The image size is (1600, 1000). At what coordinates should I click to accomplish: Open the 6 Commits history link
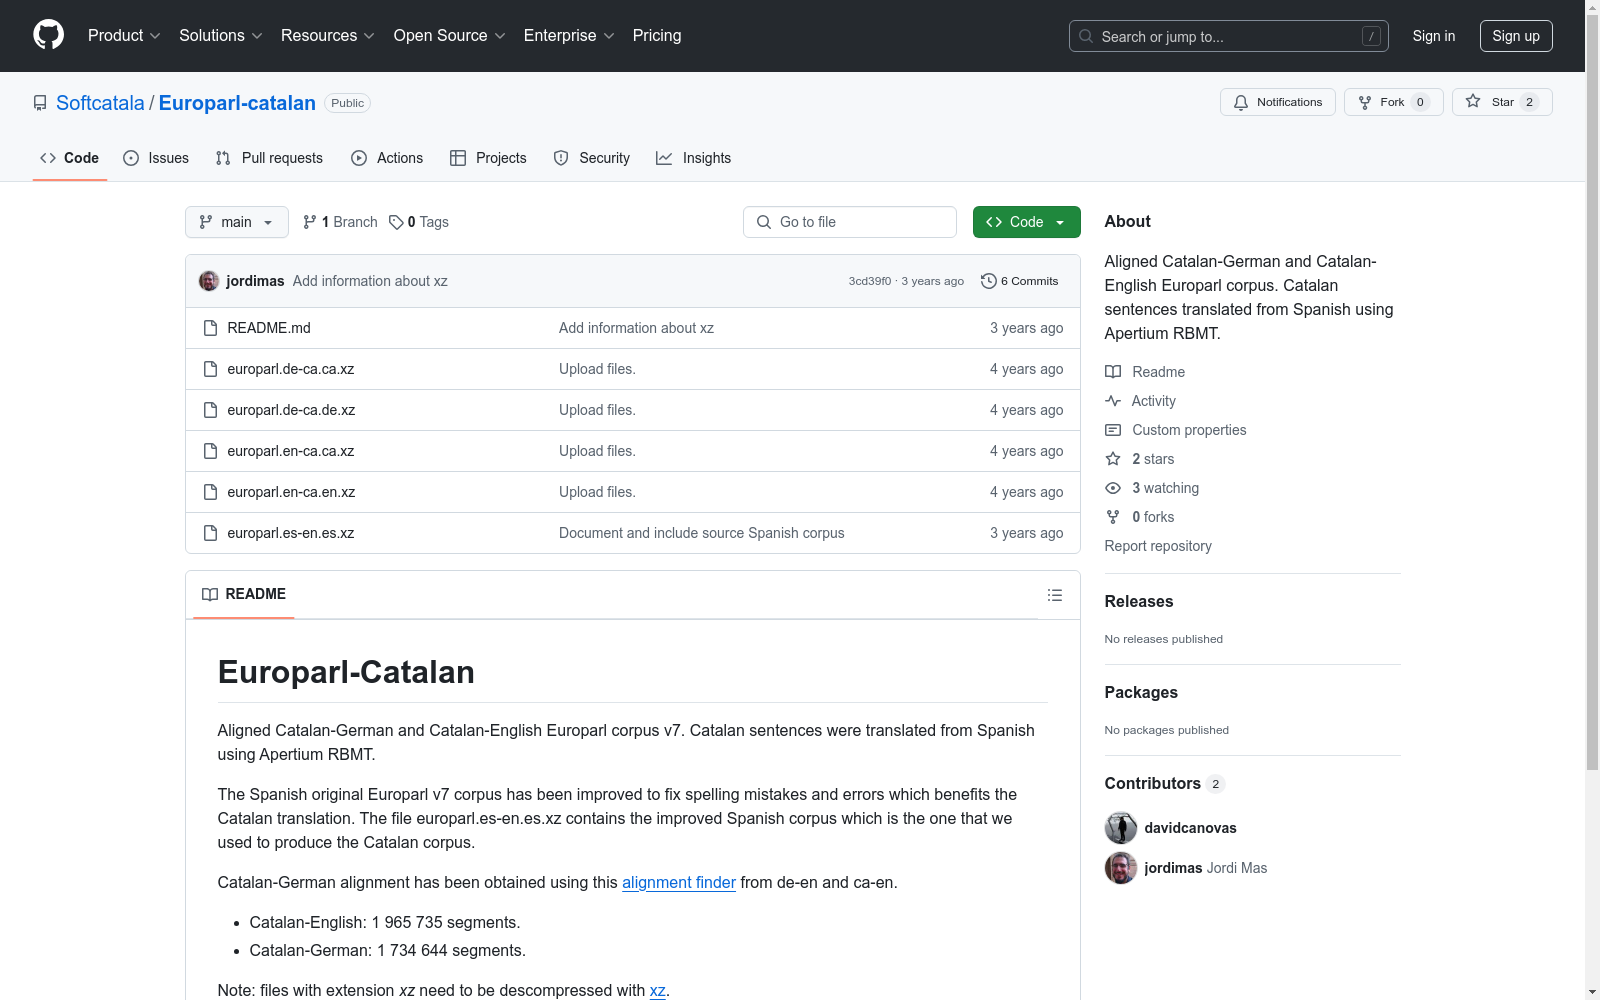point(1020,281)
